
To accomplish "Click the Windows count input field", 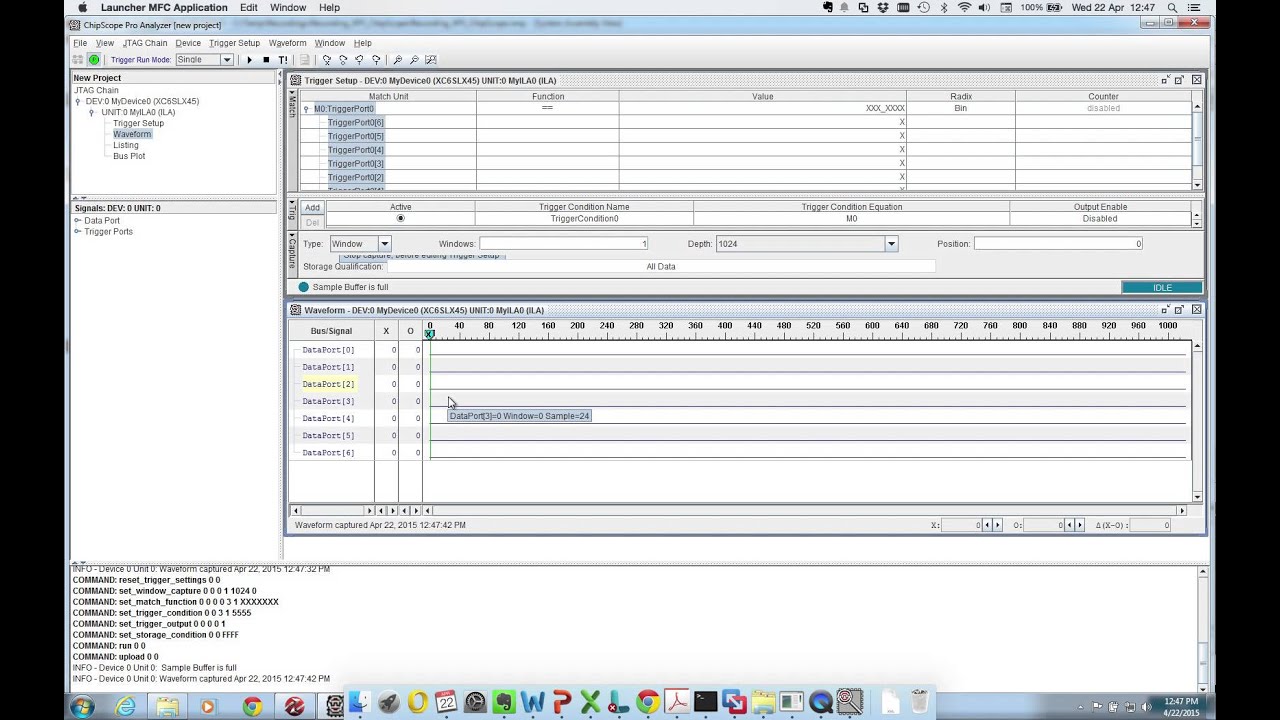I will pyautogui.click(x=564, y=244).
